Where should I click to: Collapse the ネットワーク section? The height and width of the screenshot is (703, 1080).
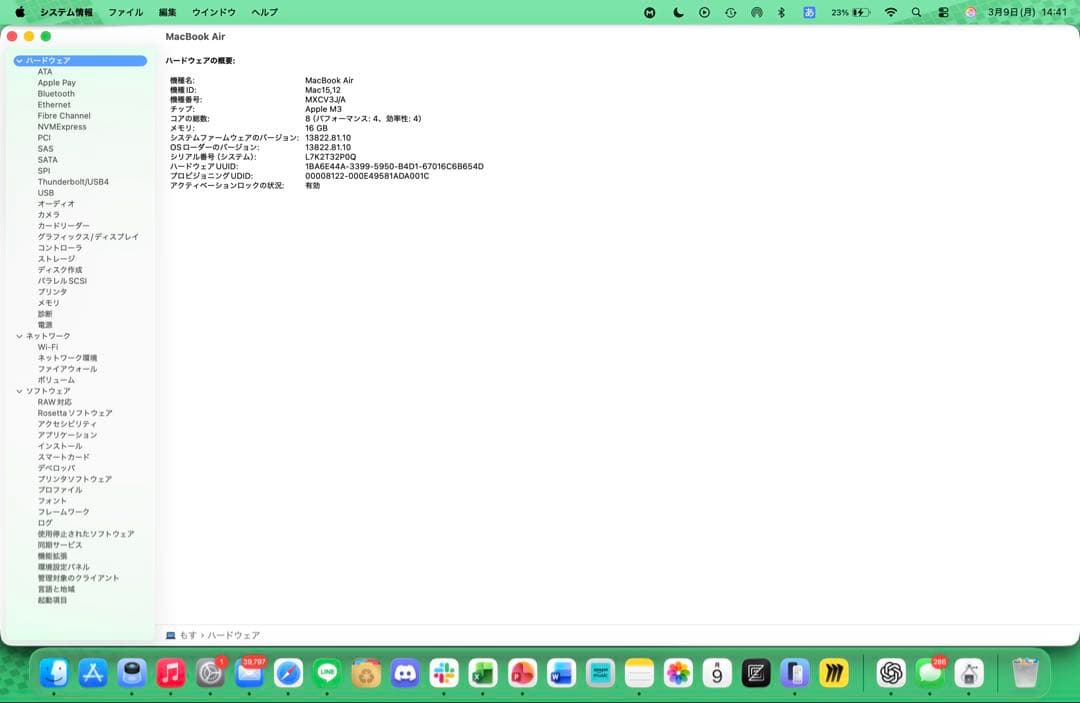coord(19,336)
